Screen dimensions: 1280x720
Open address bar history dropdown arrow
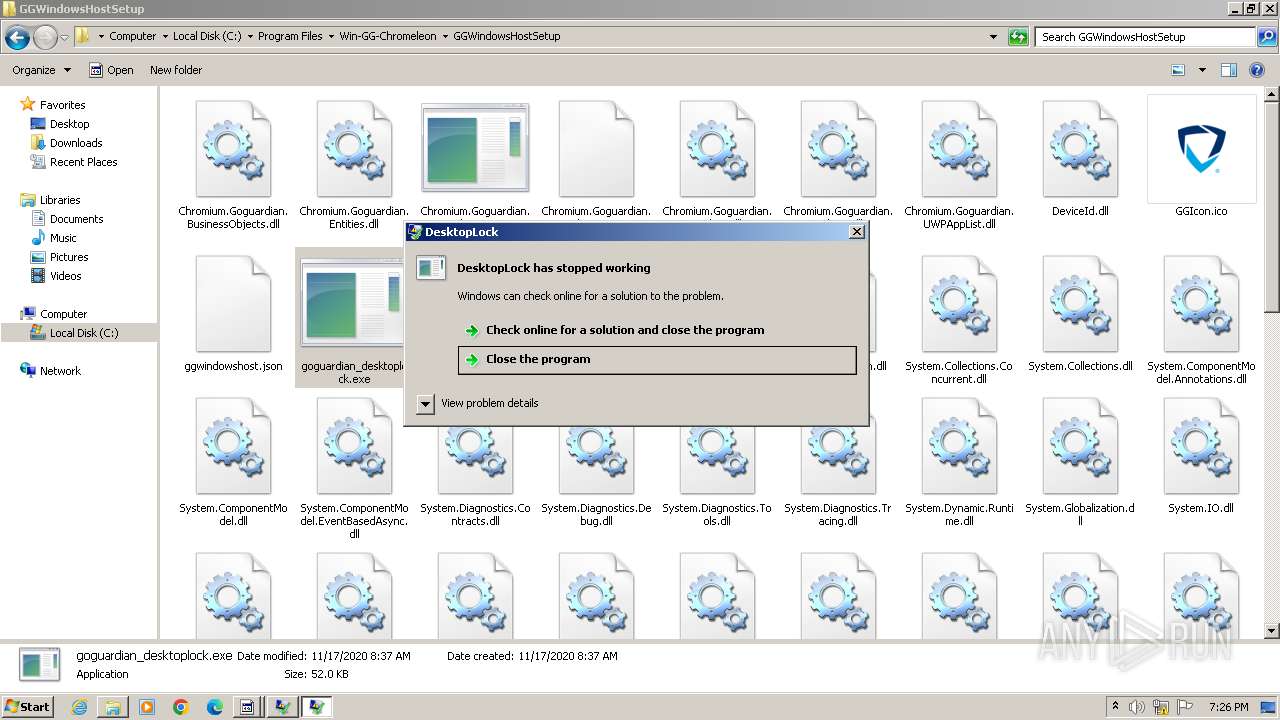pyautogui.click(x=993, y=37)
